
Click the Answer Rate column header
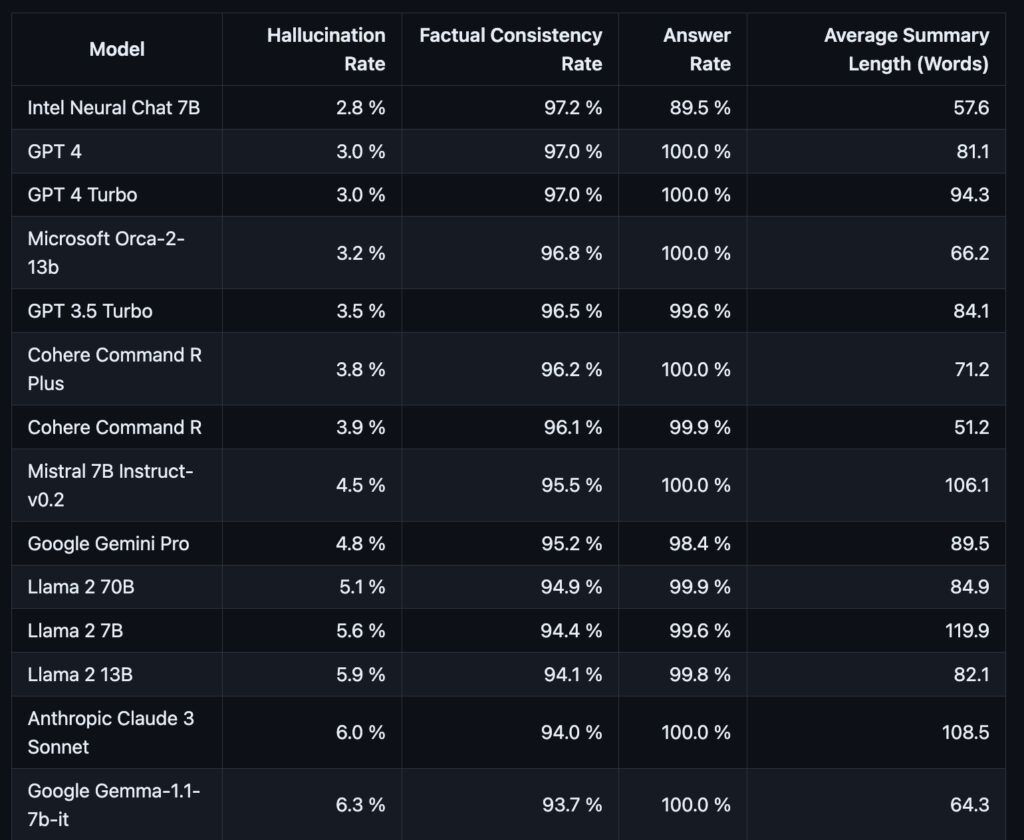697,49
